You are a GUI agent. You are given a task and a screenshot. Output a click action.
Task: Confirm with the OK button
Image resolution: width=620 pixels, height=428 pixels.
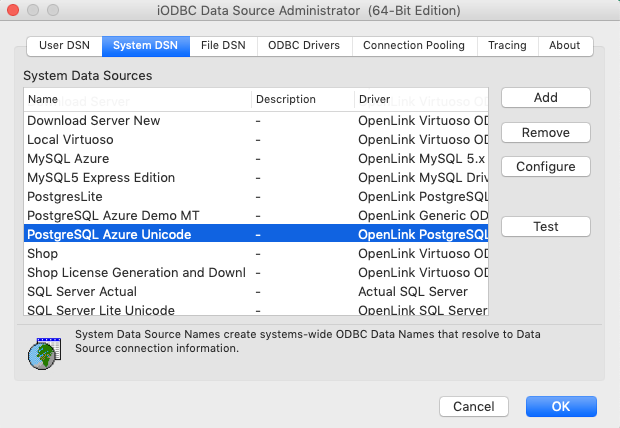pos(561,406)
